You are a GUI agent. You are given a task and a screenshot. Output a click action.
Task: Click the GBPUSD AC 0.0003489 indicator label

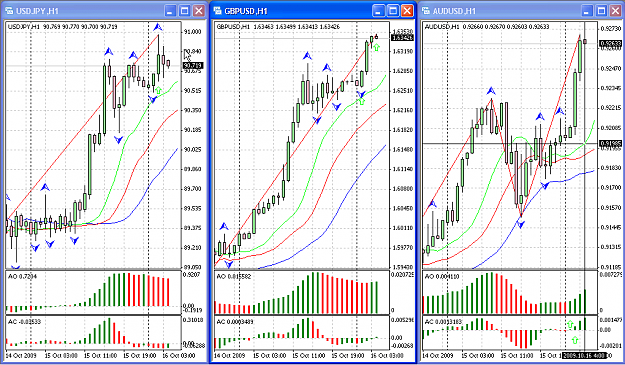pyautogui.click(x=236, y=322)
